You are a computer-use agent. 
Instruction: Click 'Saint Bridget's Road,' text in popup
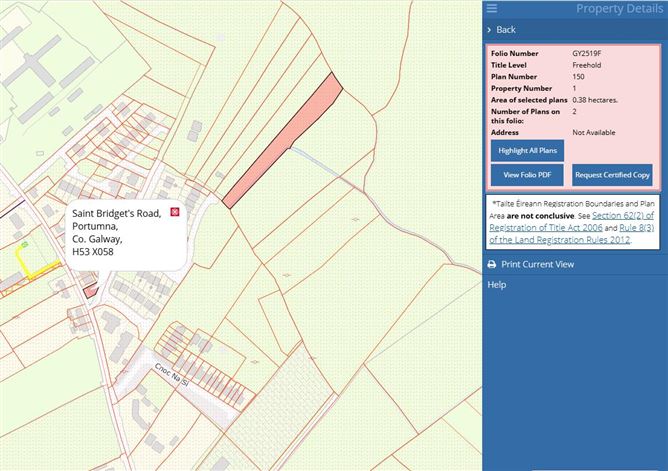pyautogui.click(x=117, y=213)
